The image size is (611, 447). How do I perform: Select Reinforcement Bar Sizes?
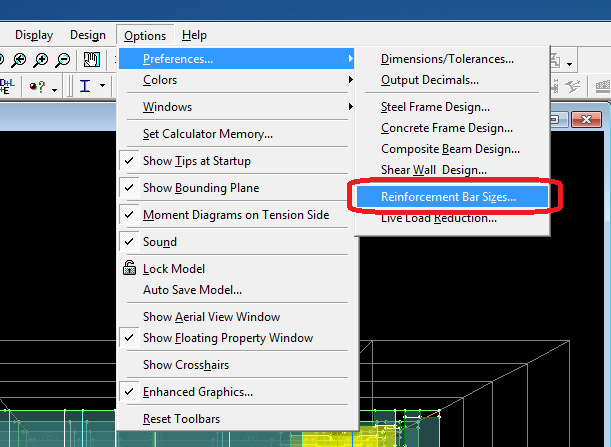452,197
